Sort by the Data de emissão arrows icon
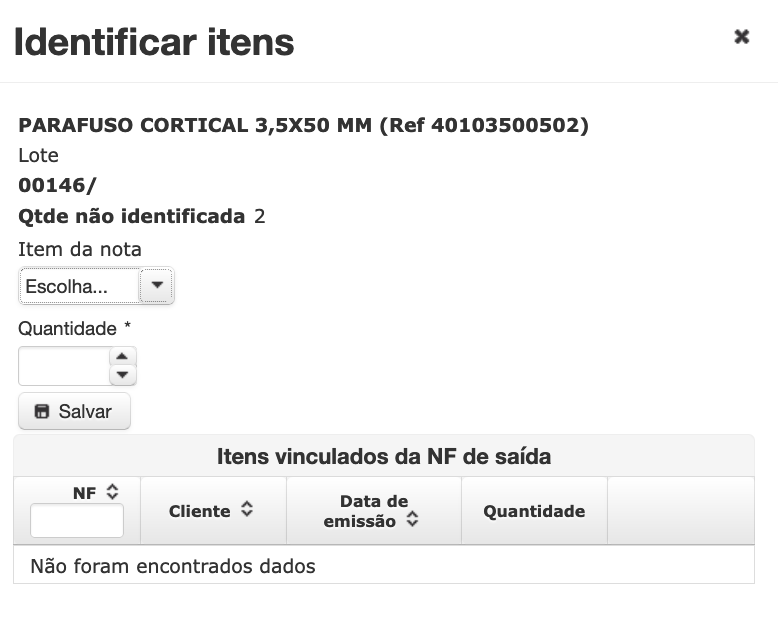 point(412,519)
